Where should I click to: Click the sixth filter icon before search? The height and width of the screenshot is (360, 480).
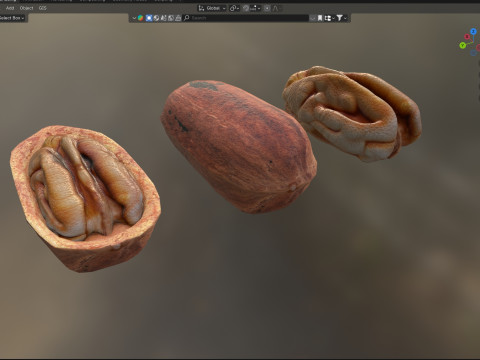[x=178, y=18]
